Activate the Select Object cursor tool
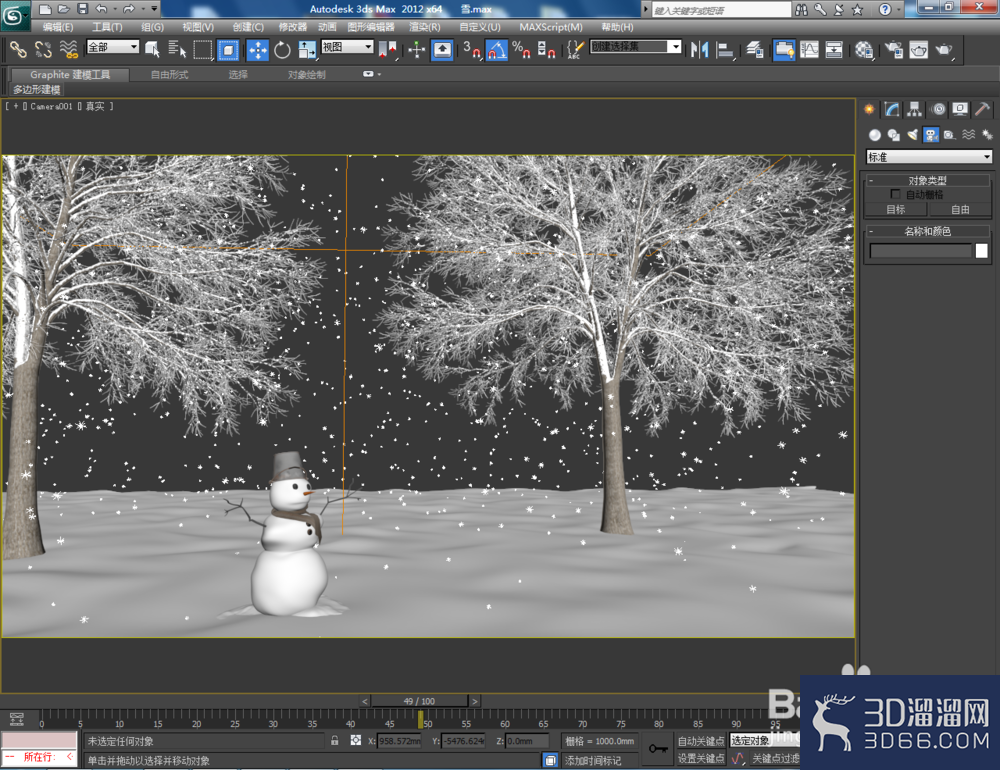Viewport: 1000px width, 770px height. [x=152, y=50]
